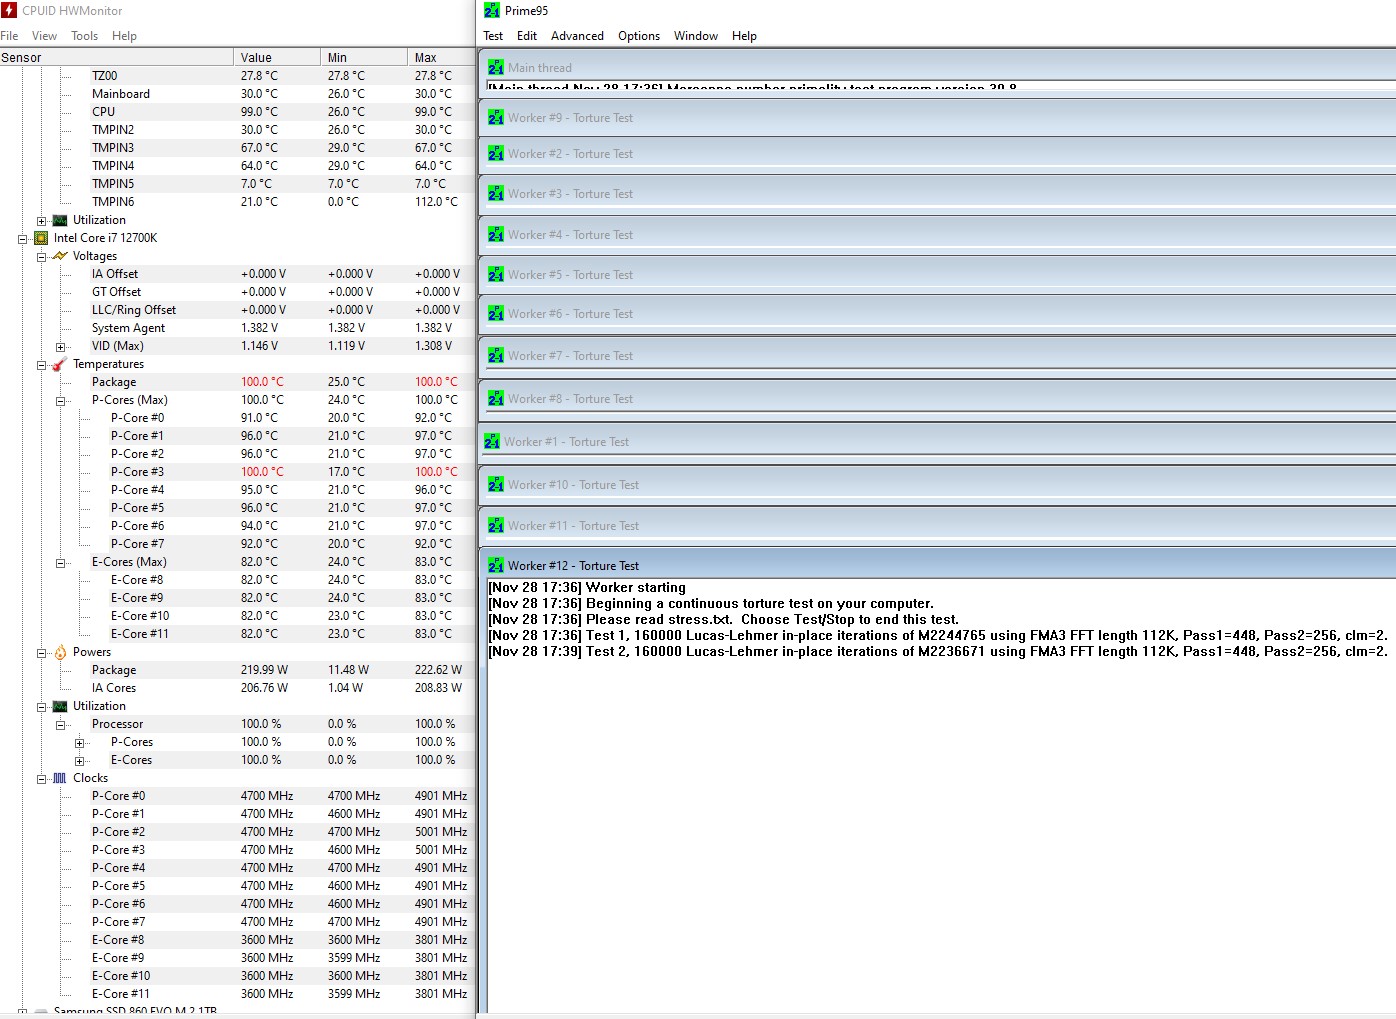The image size is (1396, 1019).
Task: Activate the Worker #1 - Torture Test title bar
Action: pyautogui.click(x=938, y=441)
